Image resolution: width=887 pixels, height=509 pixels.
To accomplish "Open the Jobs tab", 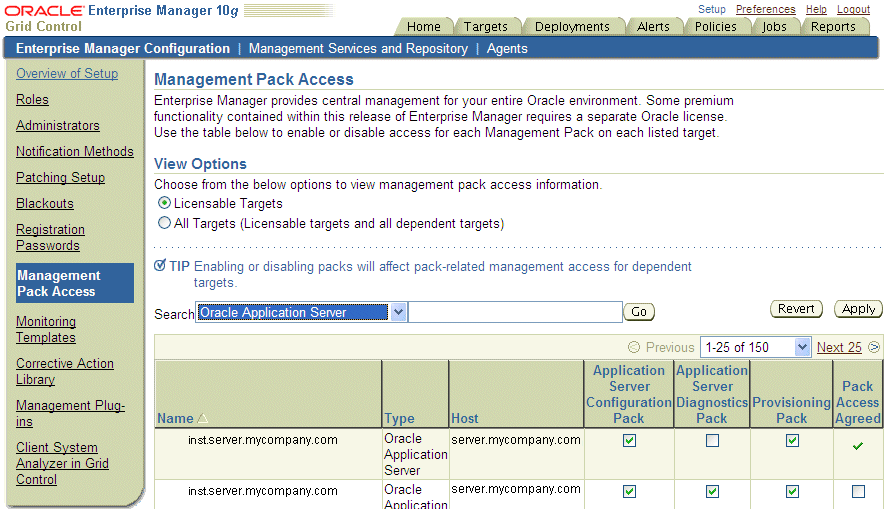I will [774, 27].
